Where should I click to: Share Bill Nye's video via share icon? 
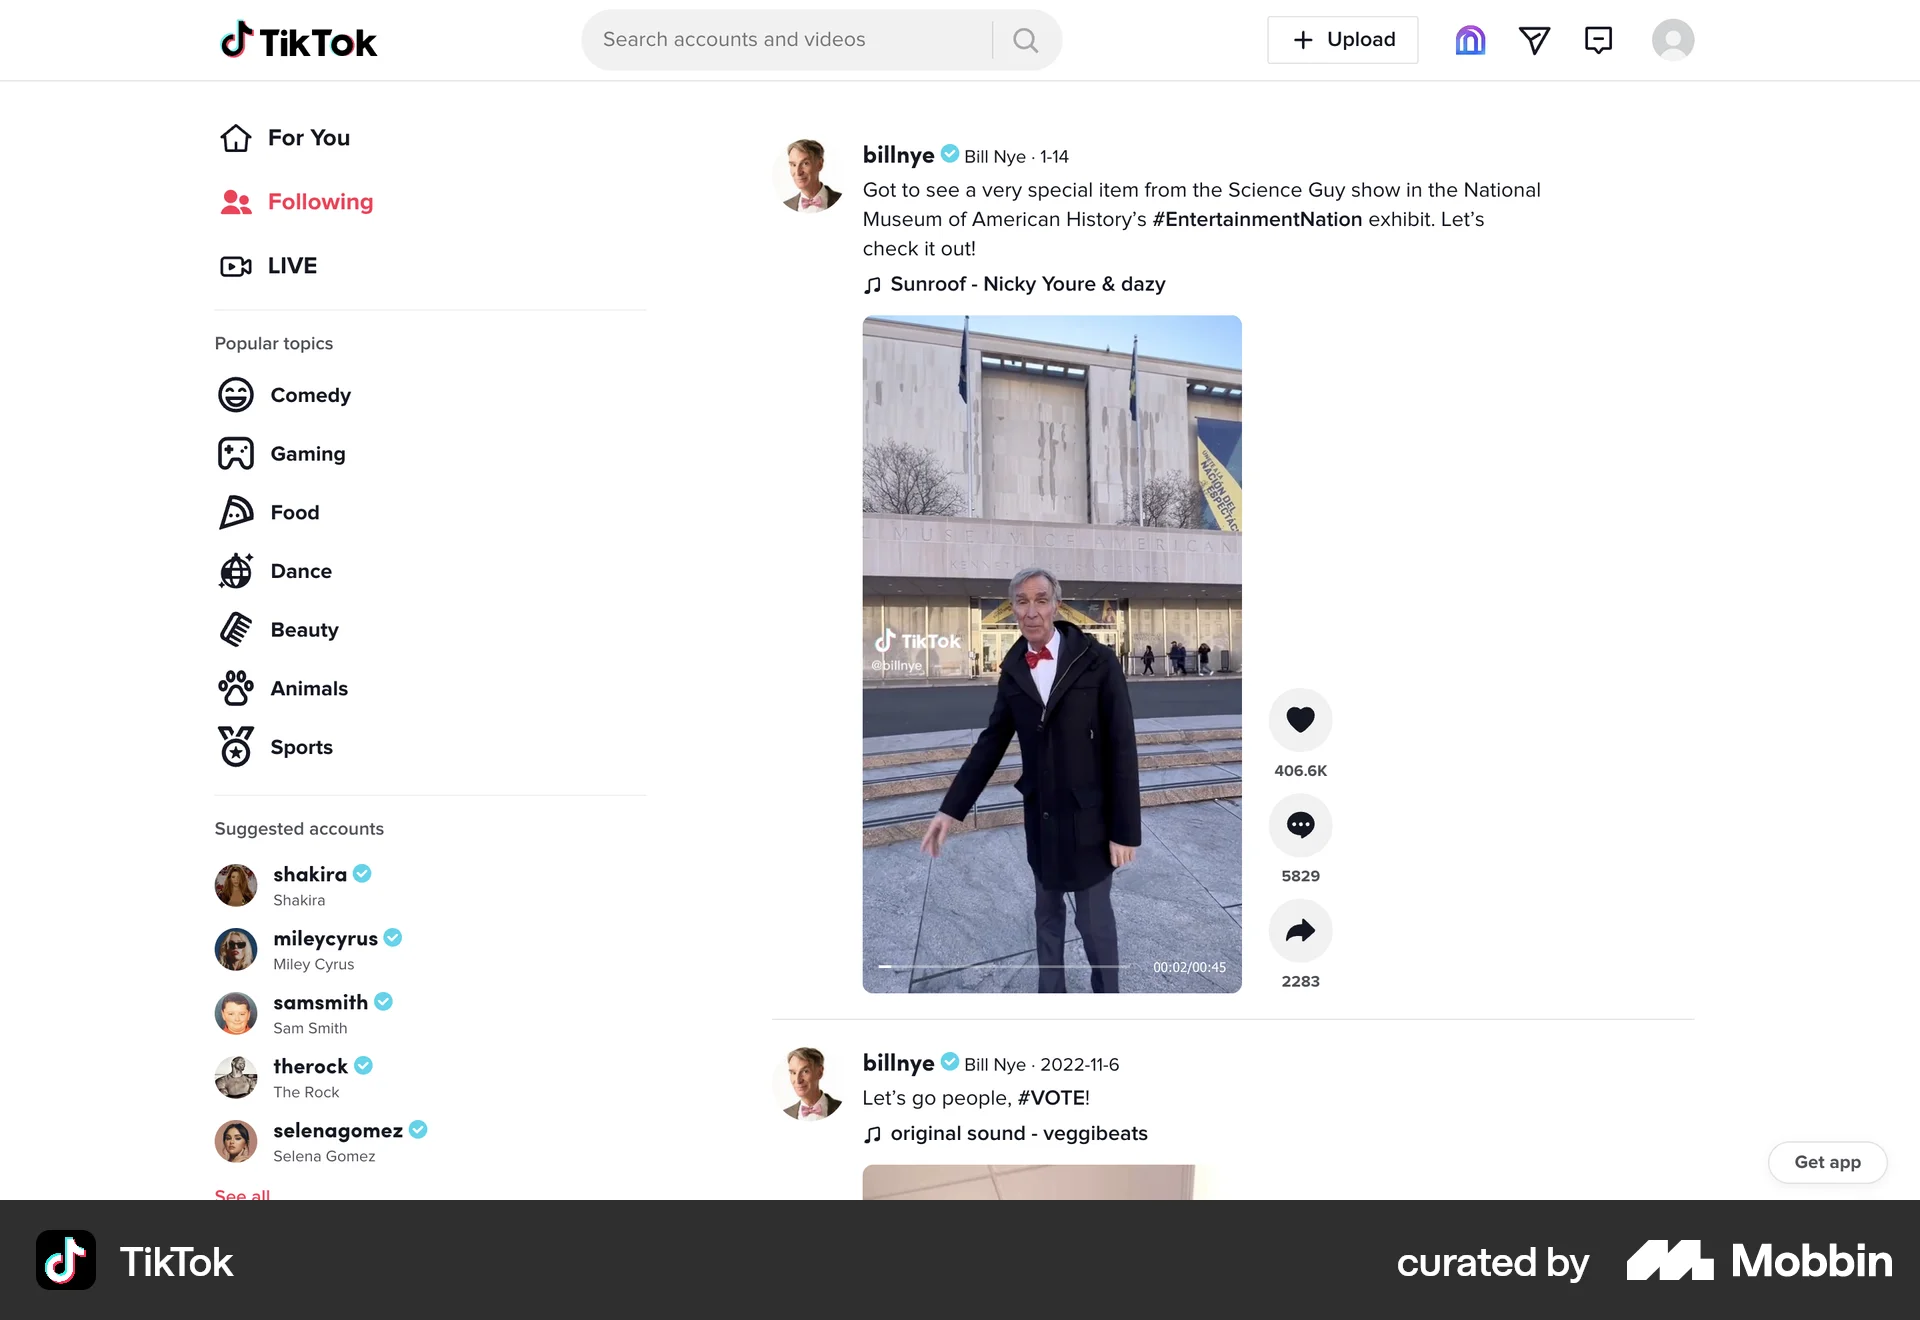click(x=1300, y=930)
